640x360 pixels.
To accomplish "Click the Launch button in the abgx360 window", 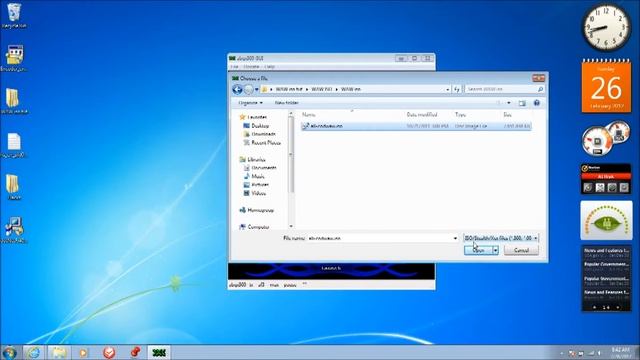I will click(x=331, y=268).
